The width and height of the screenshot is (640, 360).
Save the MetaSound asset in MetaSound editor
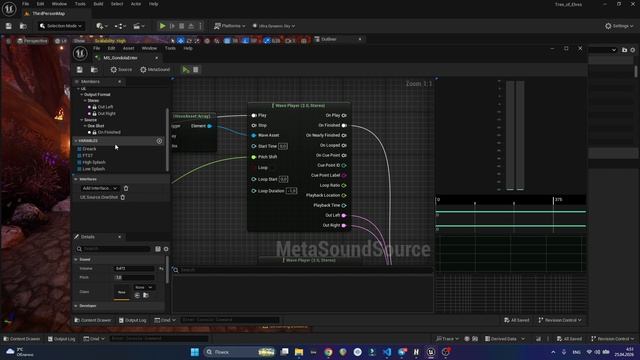pyautogui.click(x=80, y=70)
